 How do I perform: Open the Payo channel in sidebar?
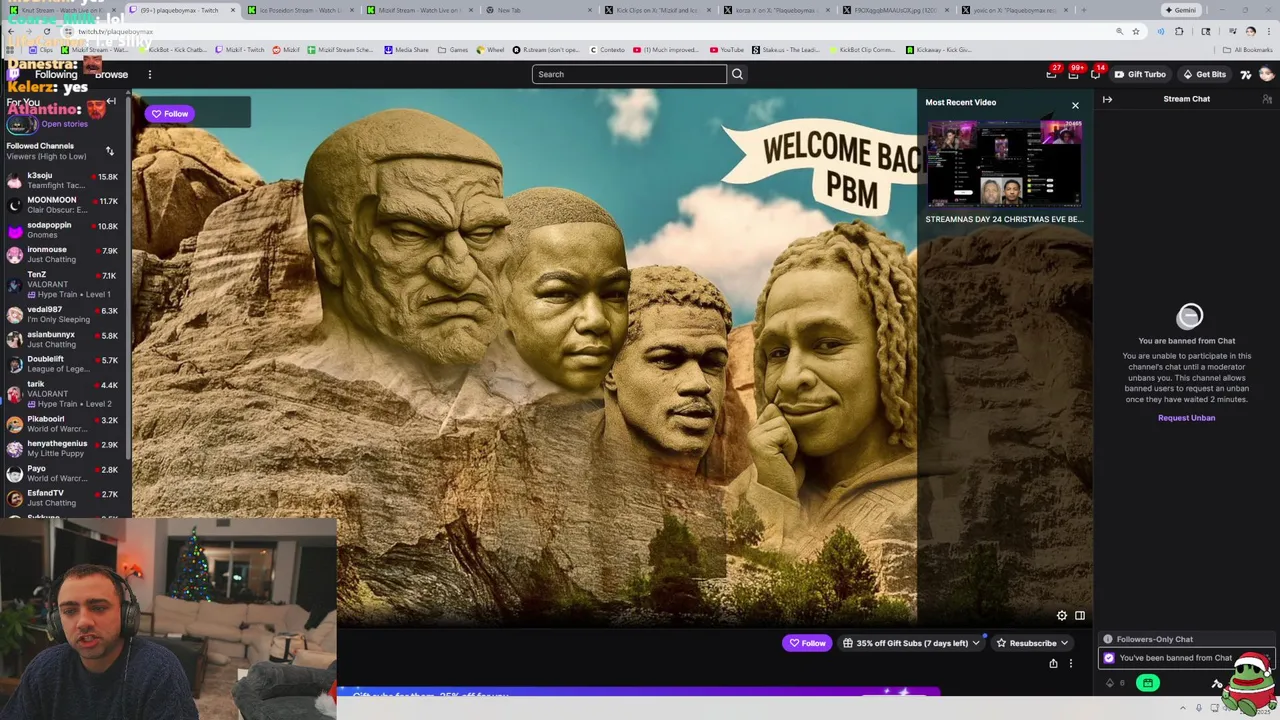coord(64,473)
